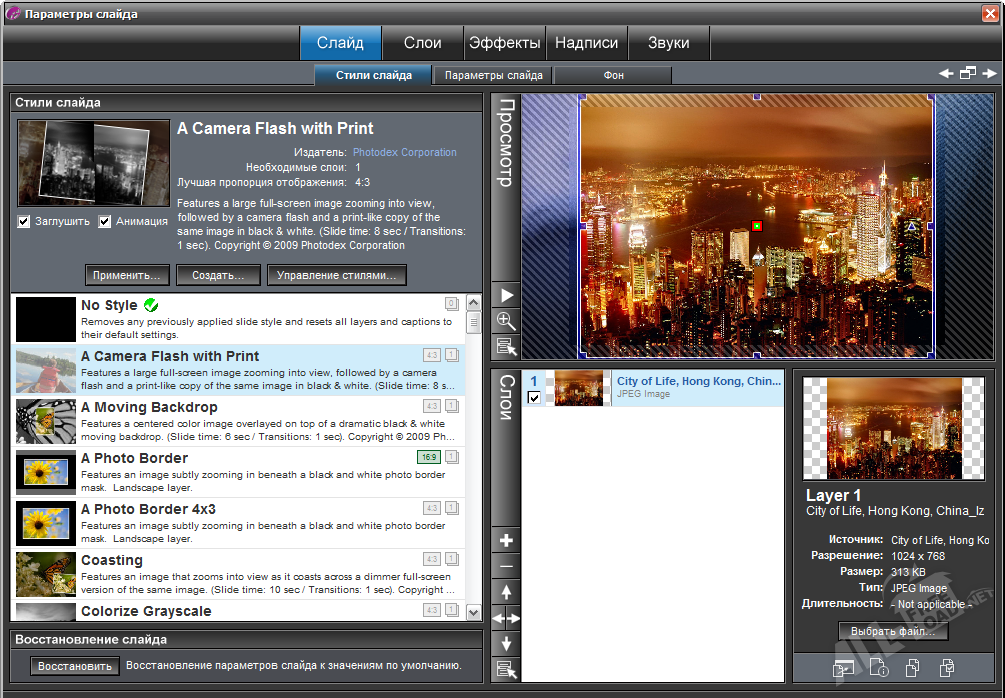1005x698 pixels.
Task: Add a new layer with plus icon
Action: point(506,541)
